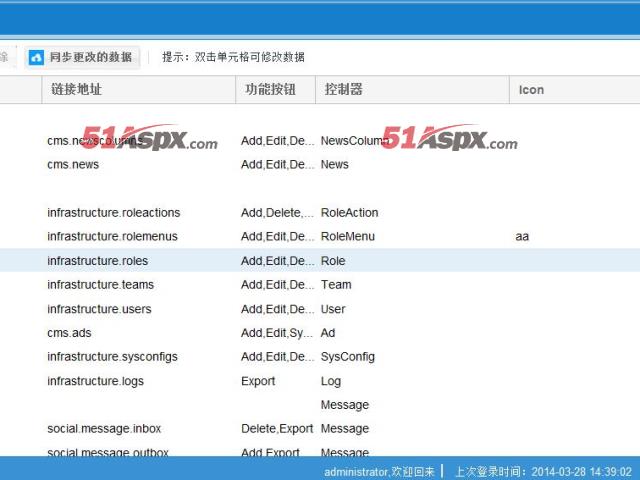The width and height of the screenshot is (640, 480).
Task: Sort by the 链接地址 column header
Action: tap(139, 89)
